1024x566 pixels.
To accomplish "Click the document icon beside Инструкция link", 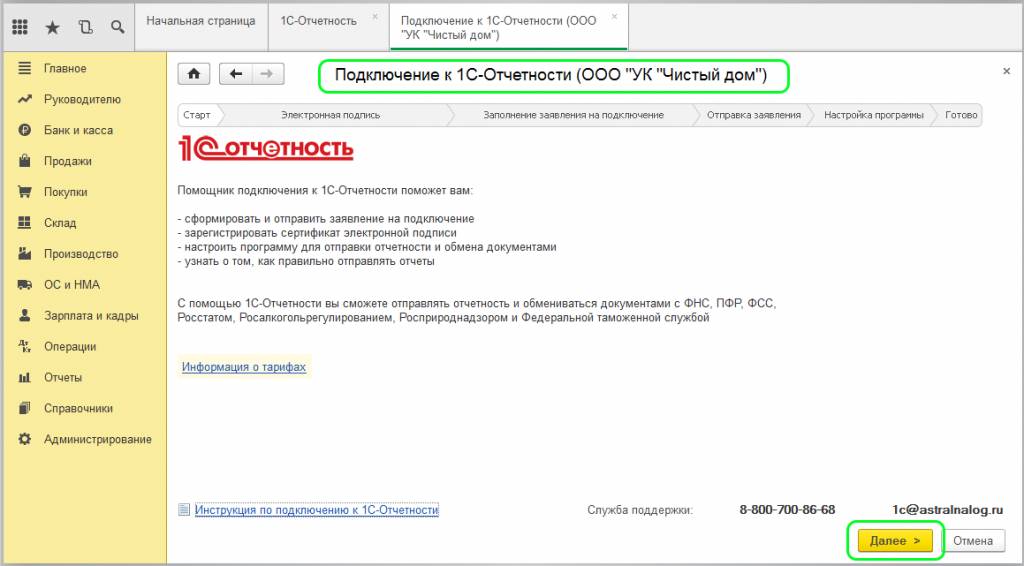I will point(184,509).
